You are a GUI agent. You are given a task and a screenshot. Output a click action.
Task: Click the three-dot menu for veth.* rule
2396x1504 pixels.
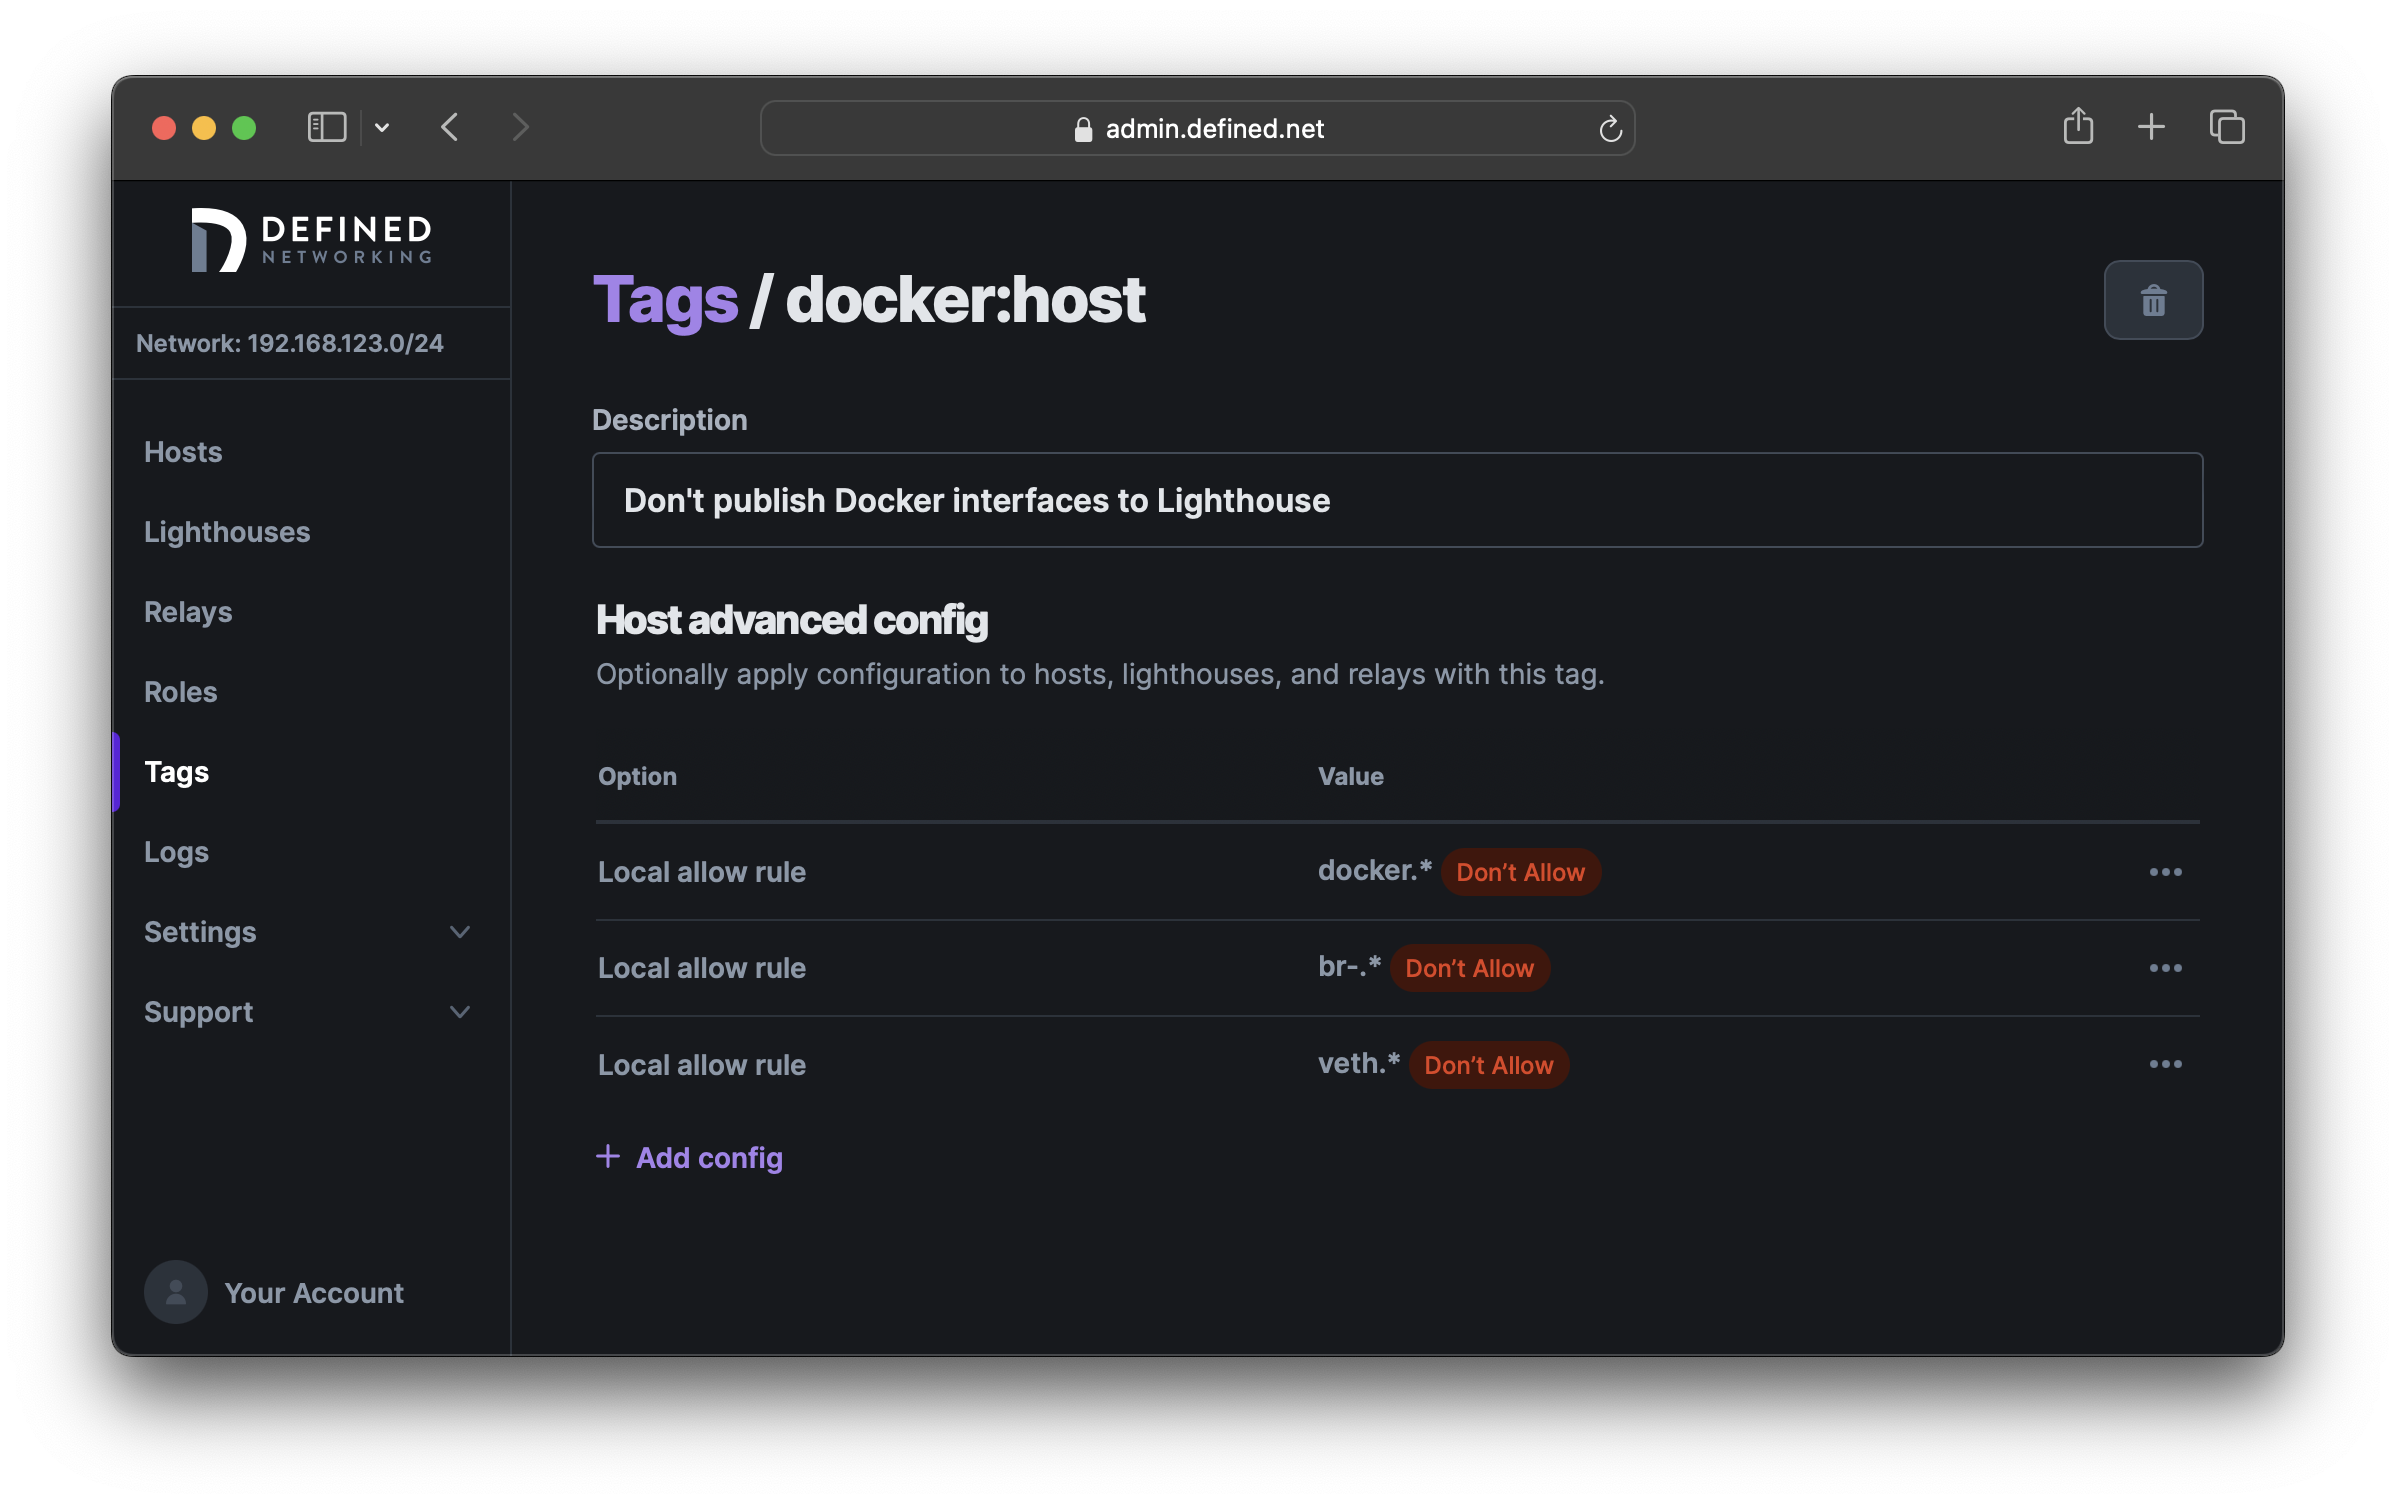click(x=2166, y=1064)
